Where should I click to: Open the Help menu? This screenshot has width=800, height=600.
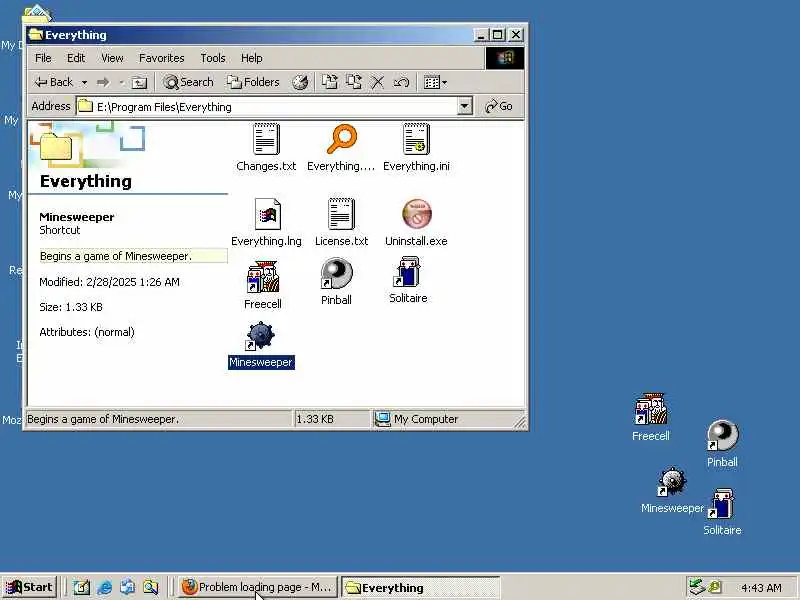coord(252,58)
